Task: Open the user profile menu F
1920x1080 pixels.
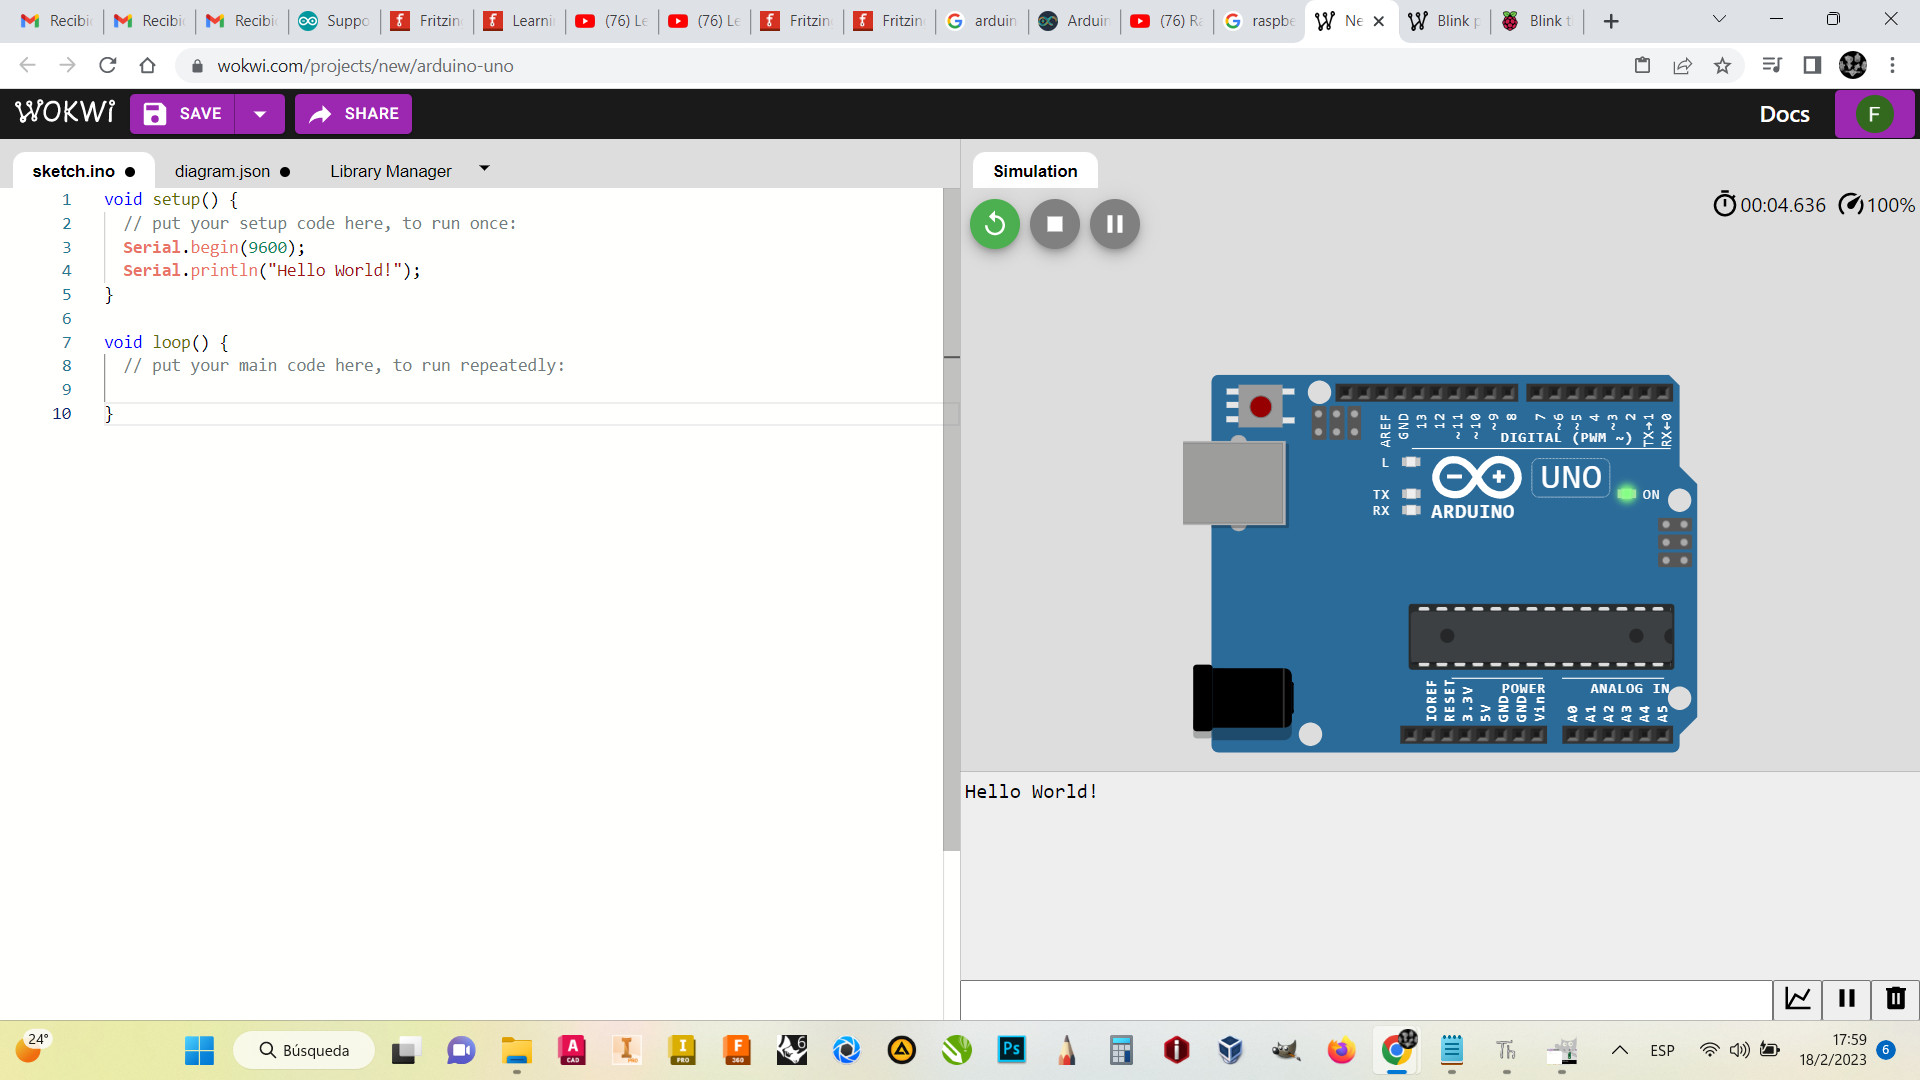Action: [x=1874, y=114]
